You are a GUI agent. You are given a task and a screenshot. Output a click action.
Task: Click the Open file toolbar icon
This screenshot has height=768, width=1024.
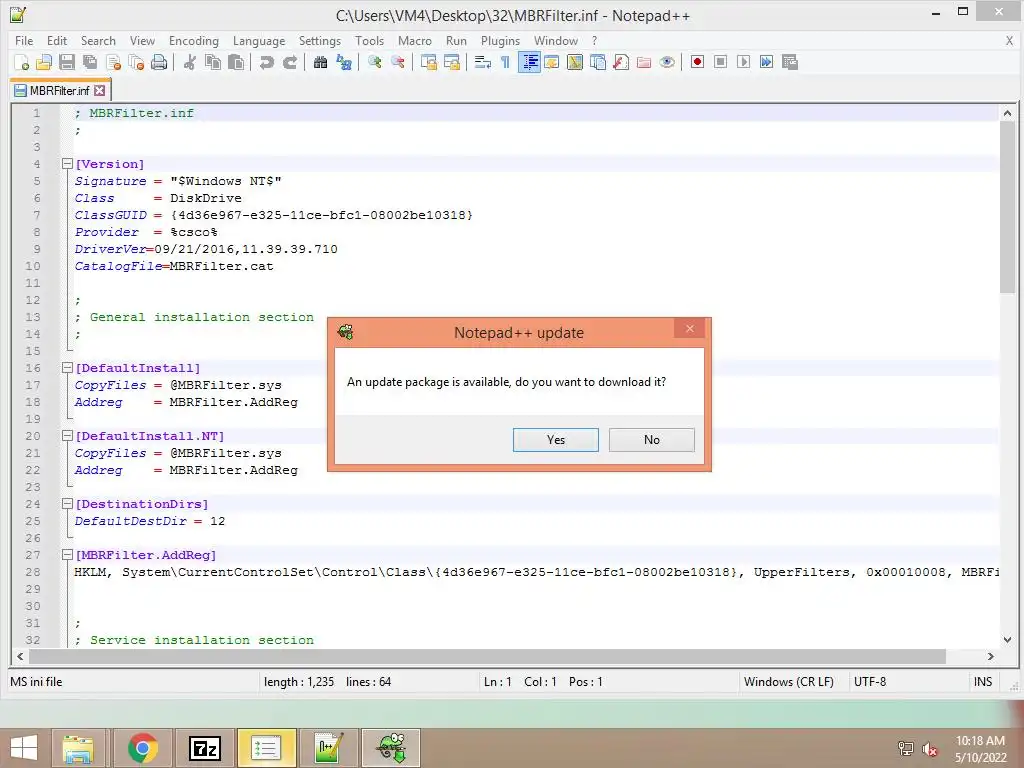44,62
